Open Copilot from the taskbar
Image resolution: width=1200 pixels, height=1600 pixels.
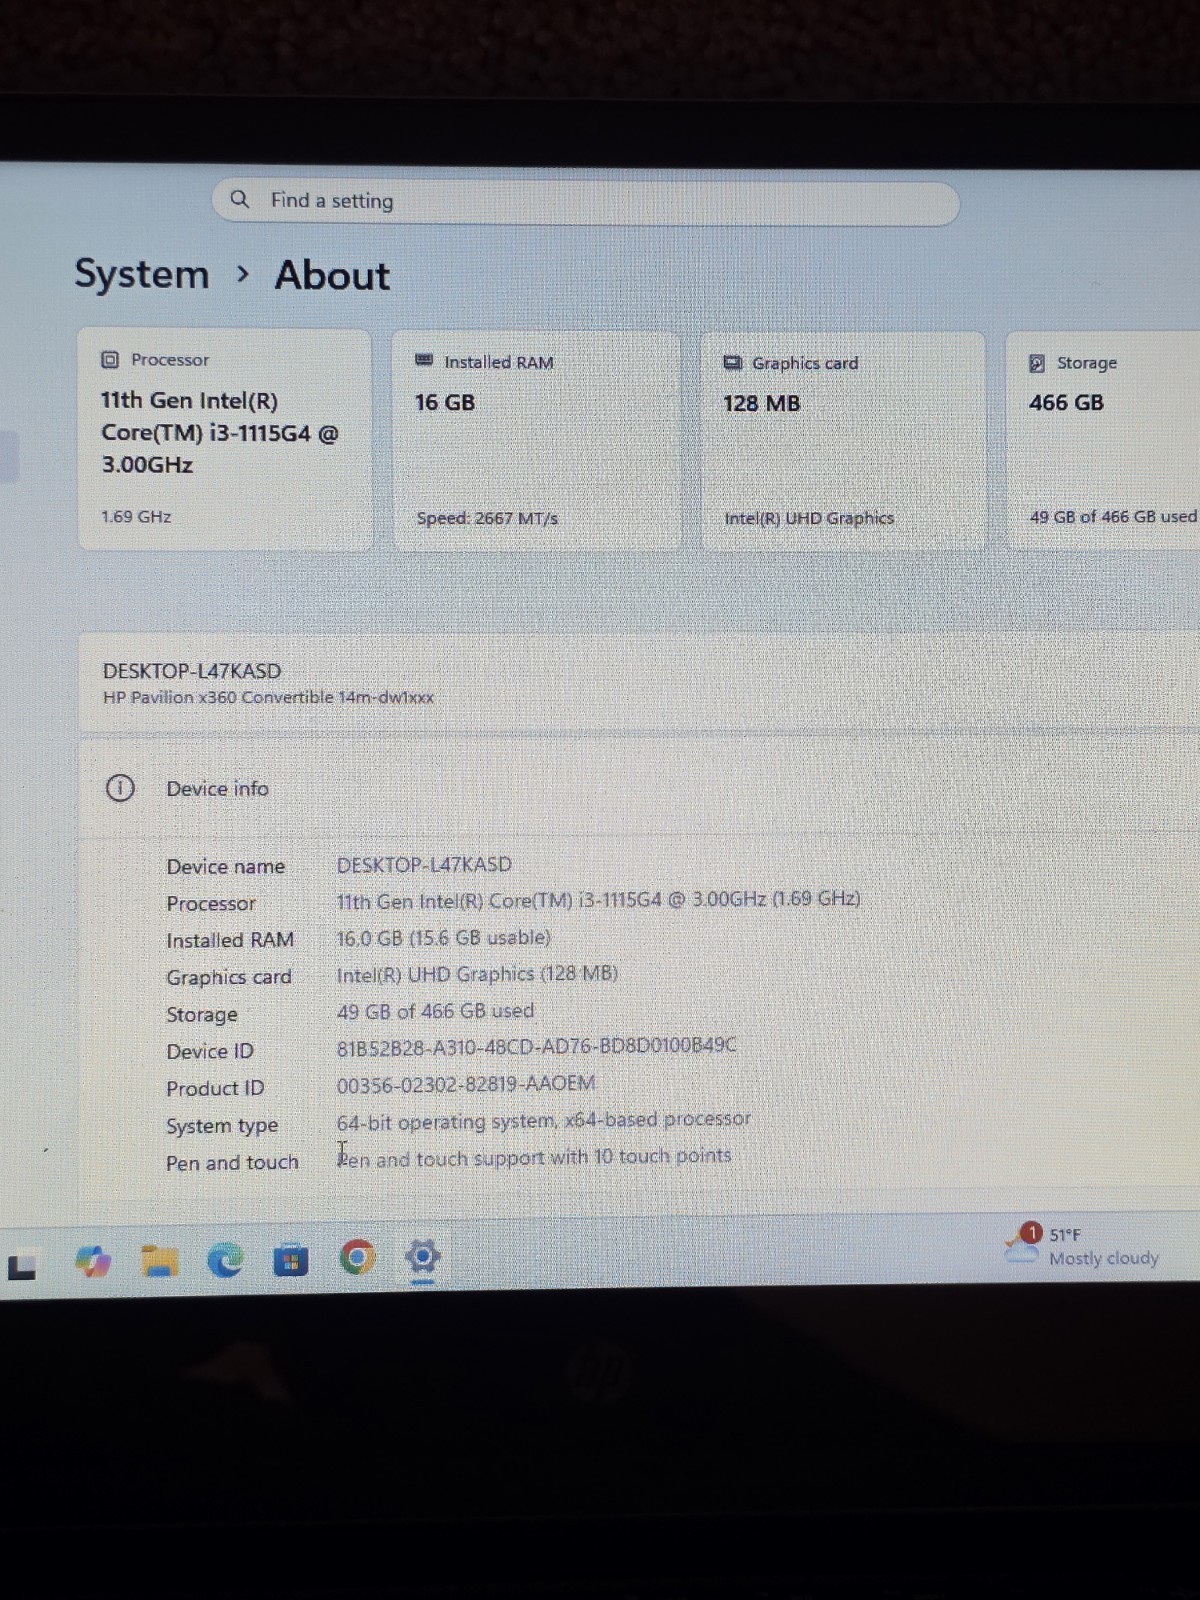coord(93,1262)
